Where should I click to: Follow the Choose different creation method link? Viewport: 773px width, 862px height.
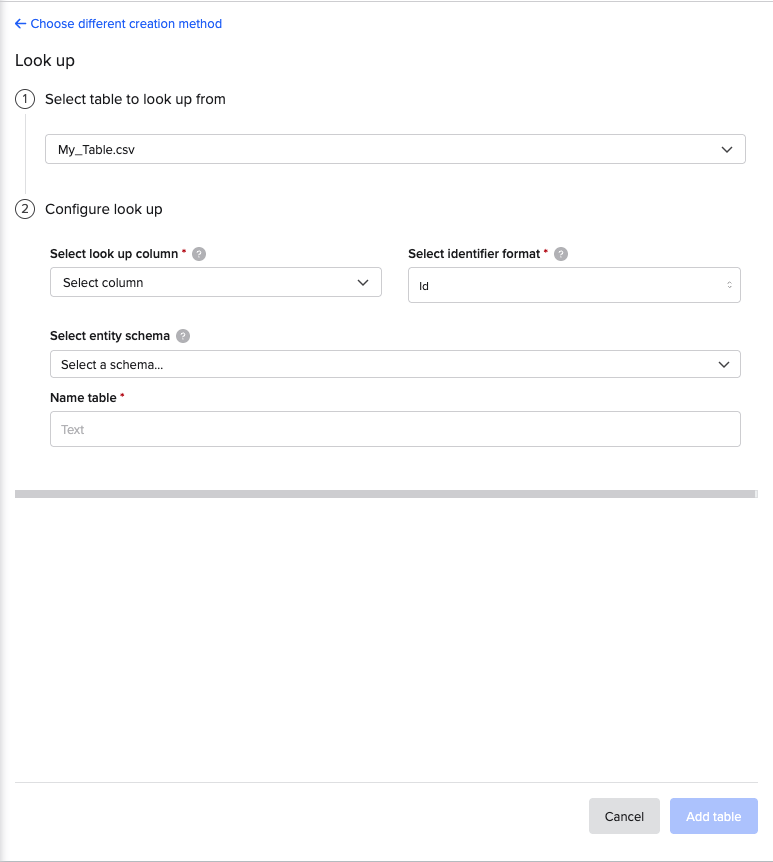tap(126, 24)
